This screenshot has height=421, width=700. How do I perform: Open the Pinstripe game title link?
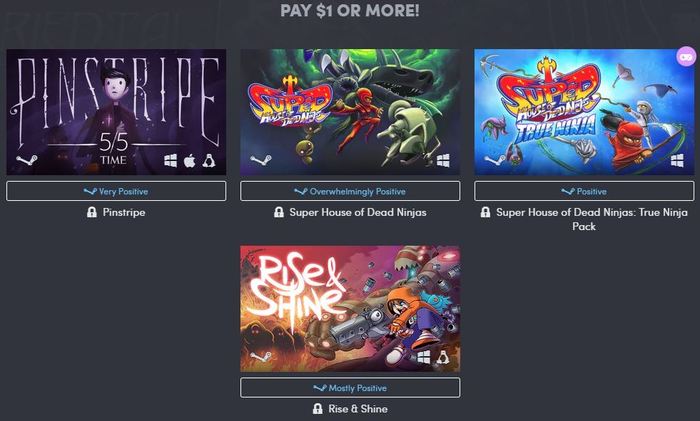tap(124, 212)
